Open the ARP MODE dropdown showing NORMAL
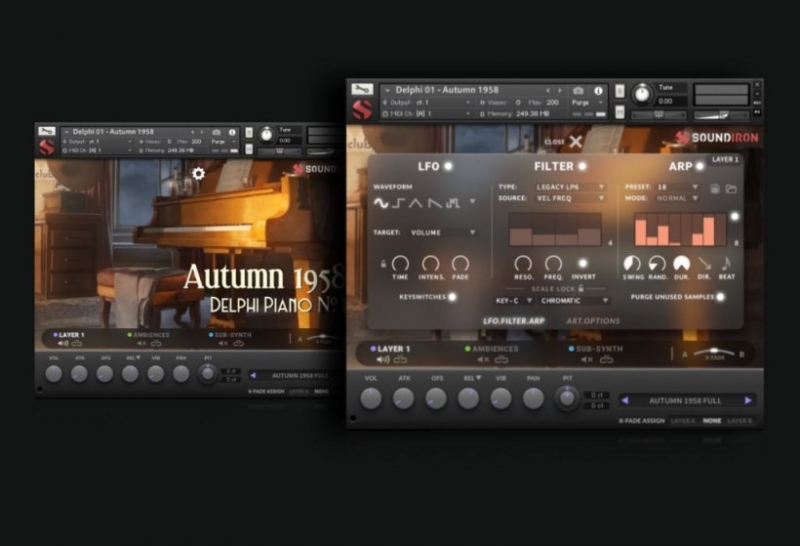The image size is (800, 546). click(677, 198)
